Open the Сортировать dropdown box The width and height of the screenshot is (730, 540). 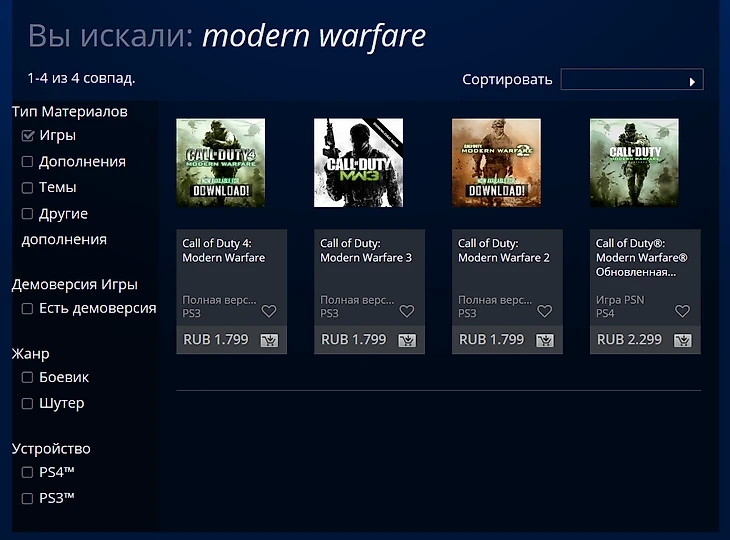(x=632, y=79)
